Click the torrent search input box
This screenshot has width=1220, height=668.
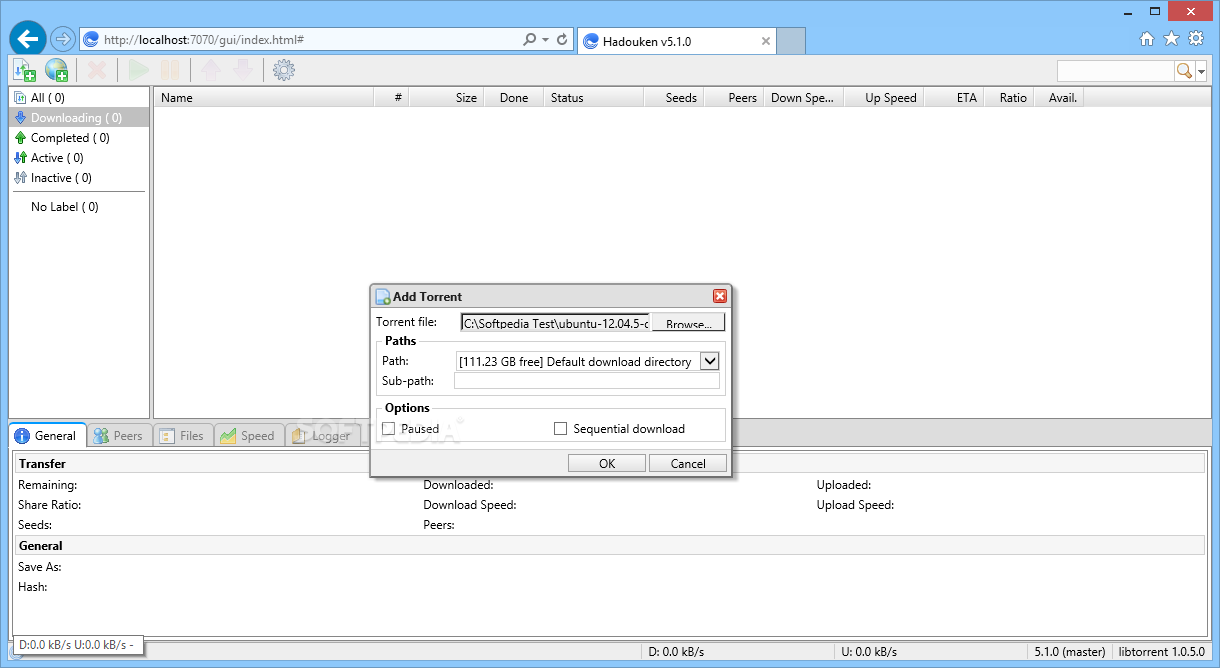[1116, 70]
